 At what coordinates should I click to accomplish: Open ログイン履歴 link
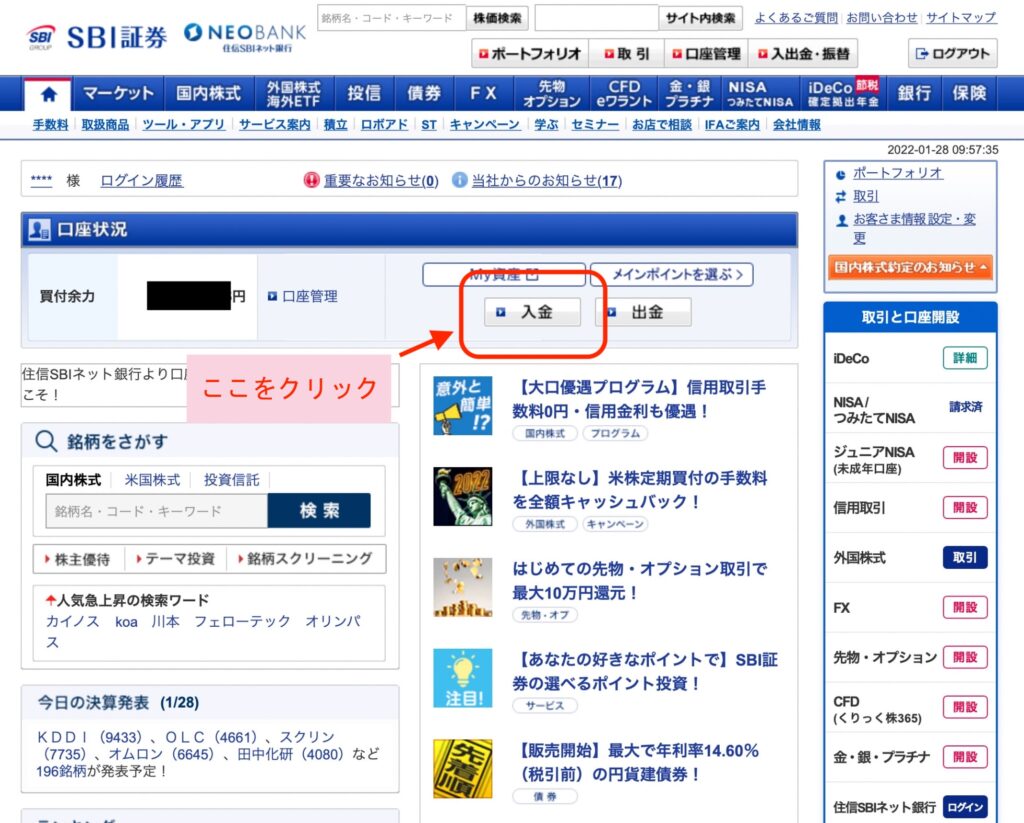coord(142,180)
